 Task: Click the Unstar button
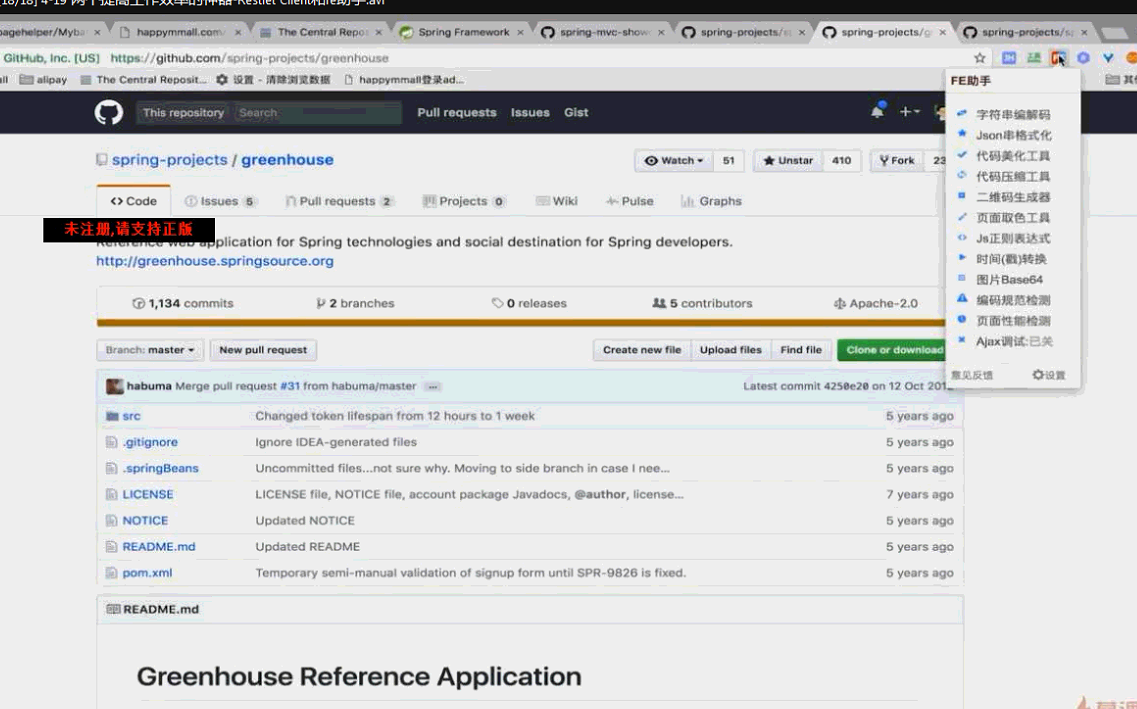pos(788,160)
